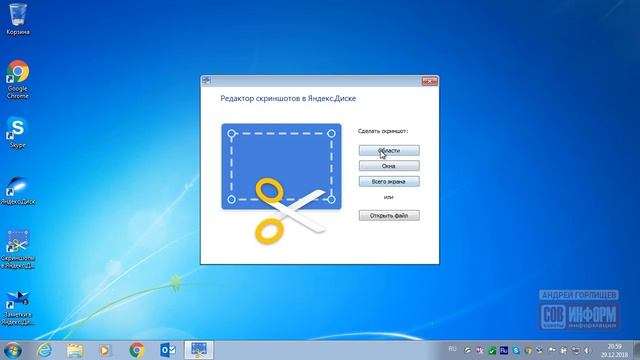The width and height of the screenshot is (640, 360).
Task: Open the Recycle Bin (Корзина) desktop icon
Action: coord(18,19)
